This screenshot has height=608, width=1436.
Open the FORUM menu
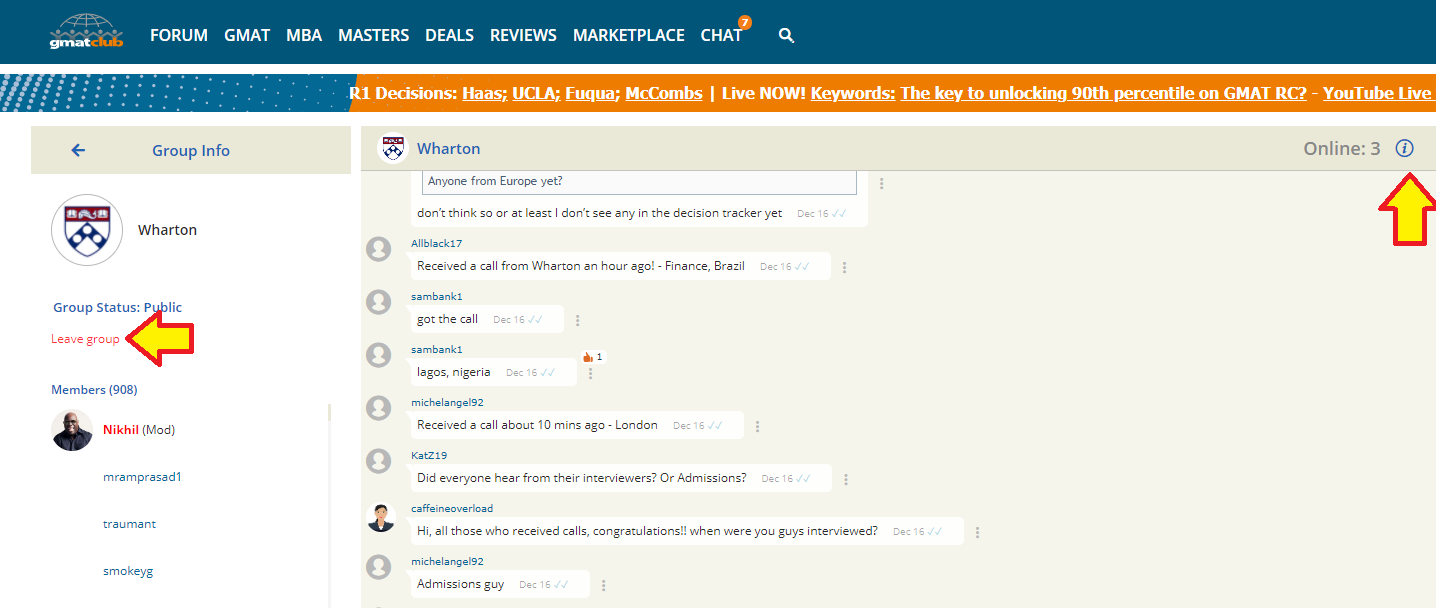point(179,35)
